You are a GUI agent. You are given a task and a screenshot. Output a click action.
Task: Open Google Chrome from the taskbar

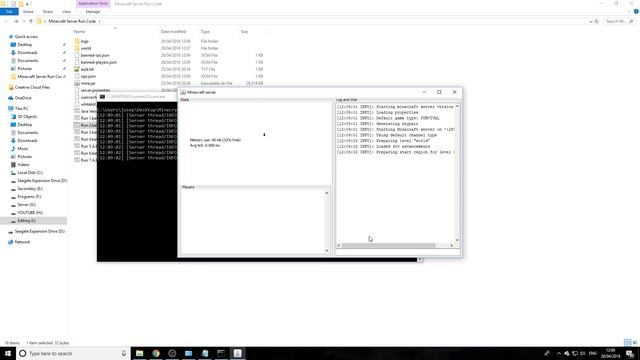[x=156, y=353]
